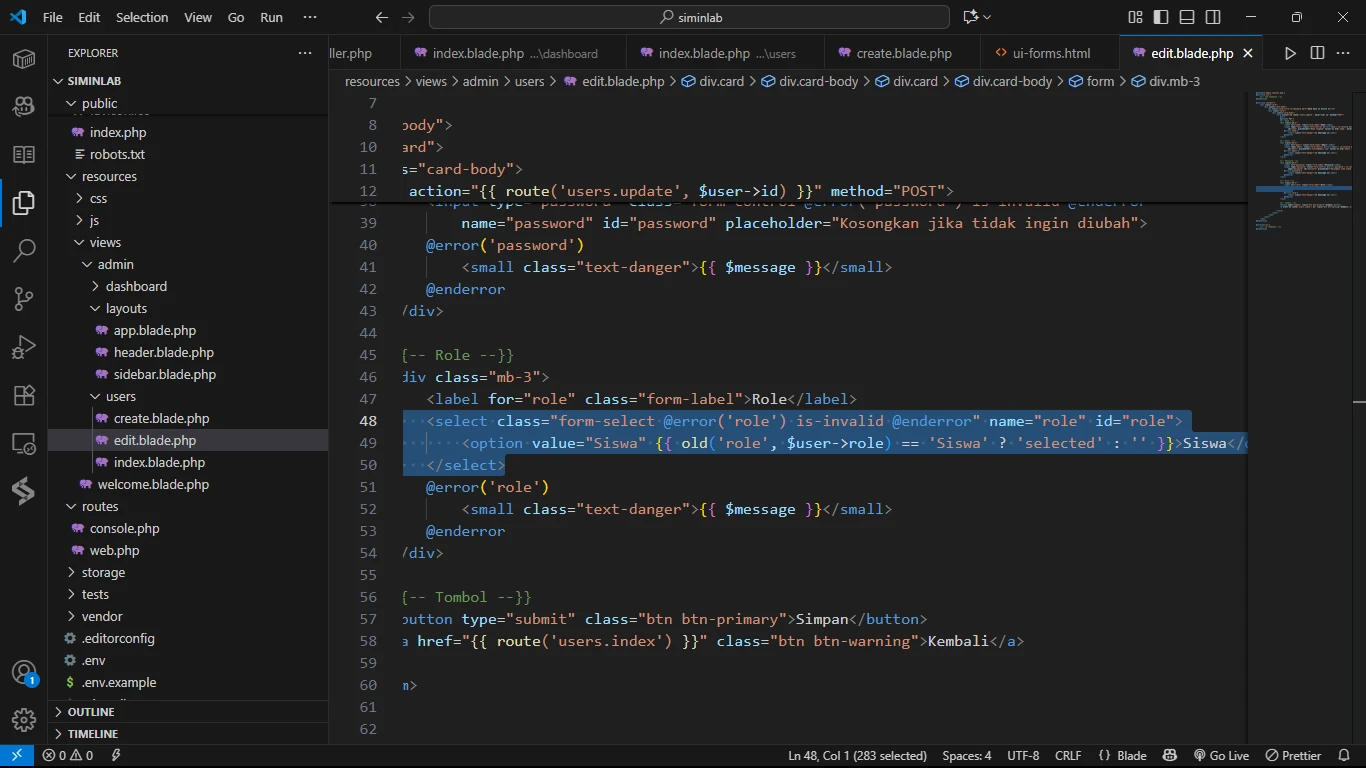The height and width of the screenshot is (768, 1366).
Task: Open the Remote Explorer icon
Action: (24, 443)
